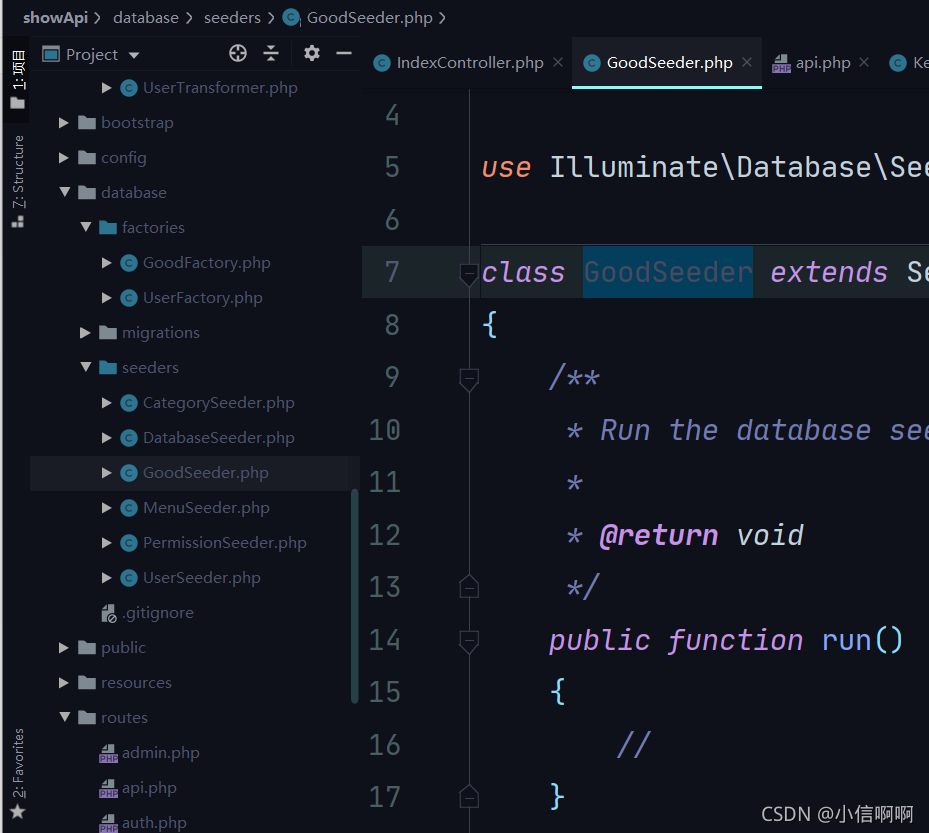Open the 1: Project tool window tab

tap(18, 79)
